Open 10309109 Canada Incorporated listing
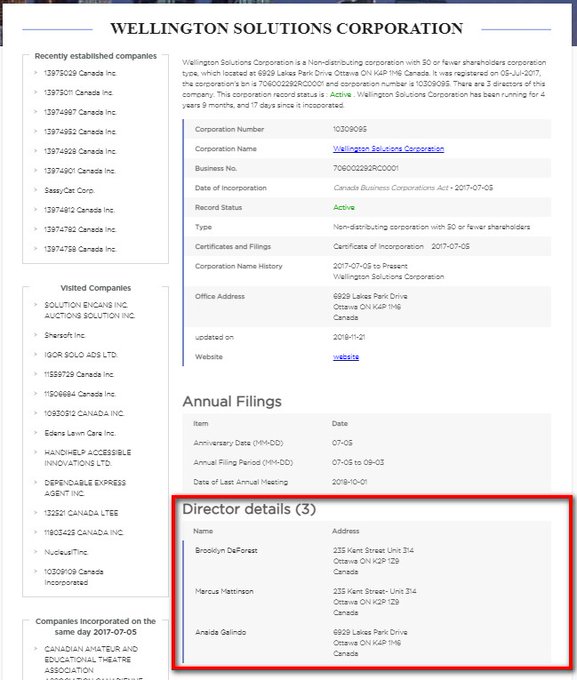This screenshot has height=680, width=577. click(74, 577)
